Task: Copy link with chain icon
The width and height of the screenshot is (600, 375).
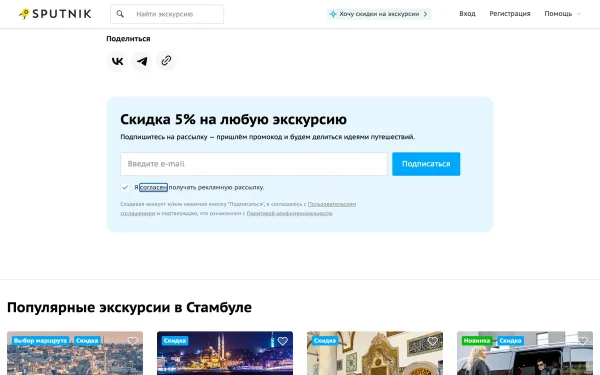Action: click(166, 61)
